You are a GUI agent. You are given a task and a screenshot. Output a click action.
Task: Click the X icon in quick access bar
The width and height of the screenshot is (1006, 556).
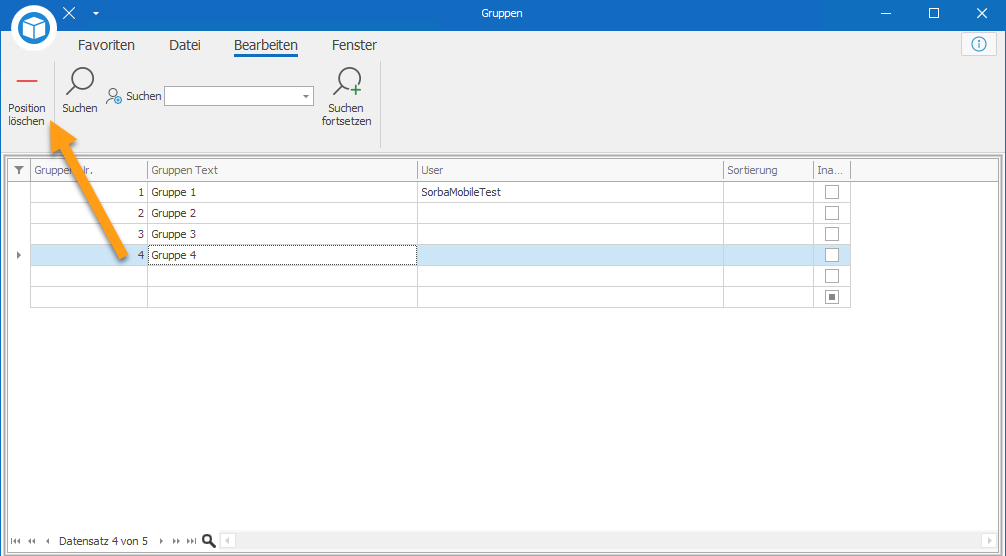[x=69, y=13]
